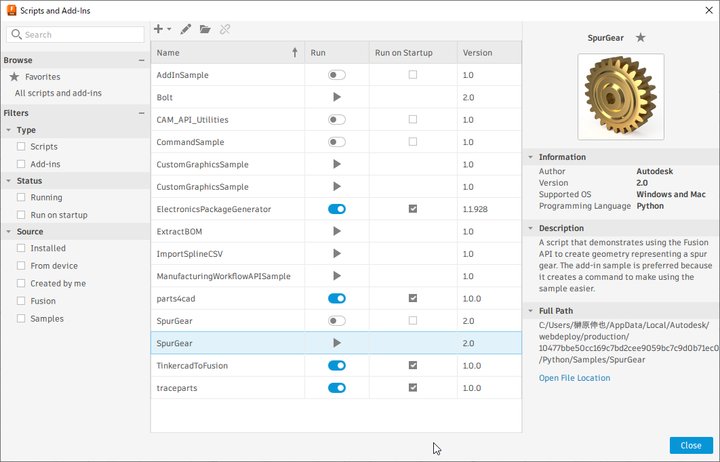Collapse the Information section
The width and height of the screenshot is (720, 462).
point(530,157)
